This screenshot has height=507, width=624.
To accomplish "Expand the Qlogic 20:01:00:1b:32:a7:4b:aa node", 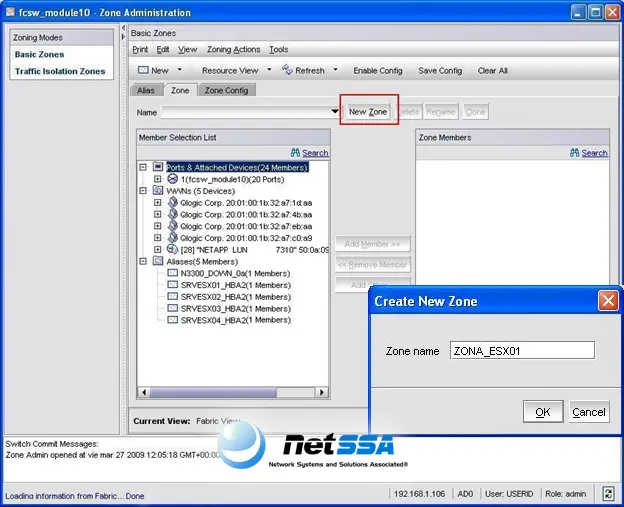I will (x=158, y=214).
